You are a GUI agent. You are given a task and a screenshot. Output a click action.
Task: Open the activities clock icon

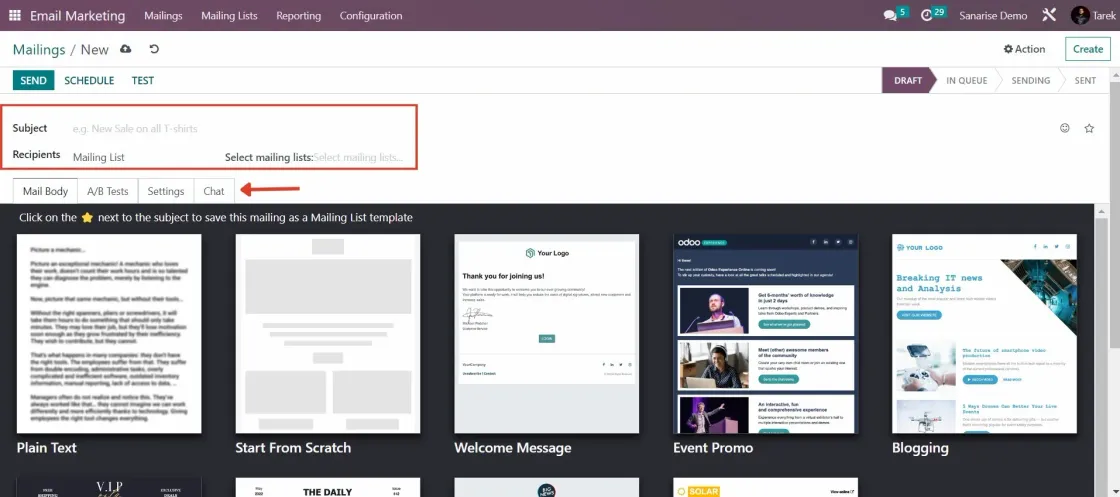pos(927,16)
